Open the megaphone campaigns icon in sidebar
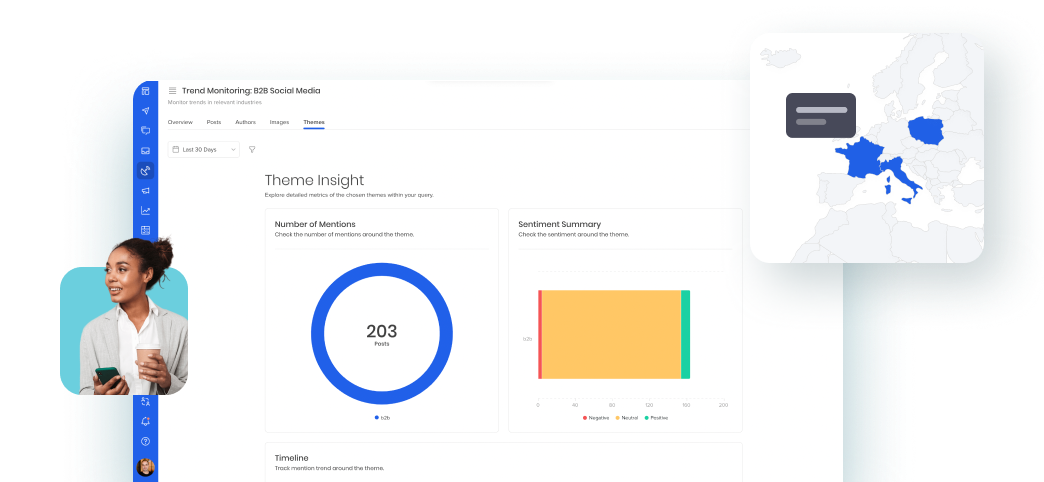 coord(145,190)
